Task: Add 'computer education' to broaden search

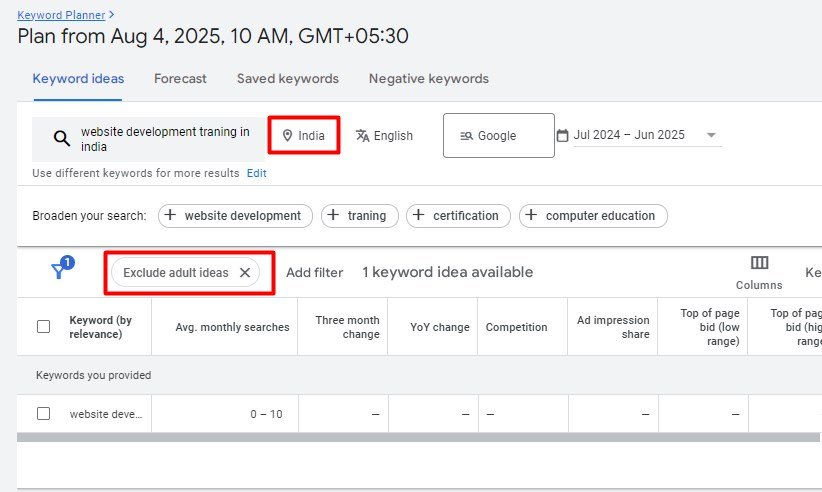Action: (x=593, y=216)
